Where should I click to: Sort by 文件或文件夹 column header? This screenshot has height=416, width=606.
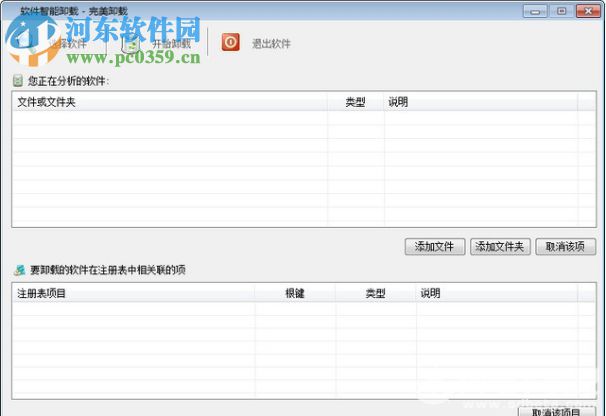[170, 102]
